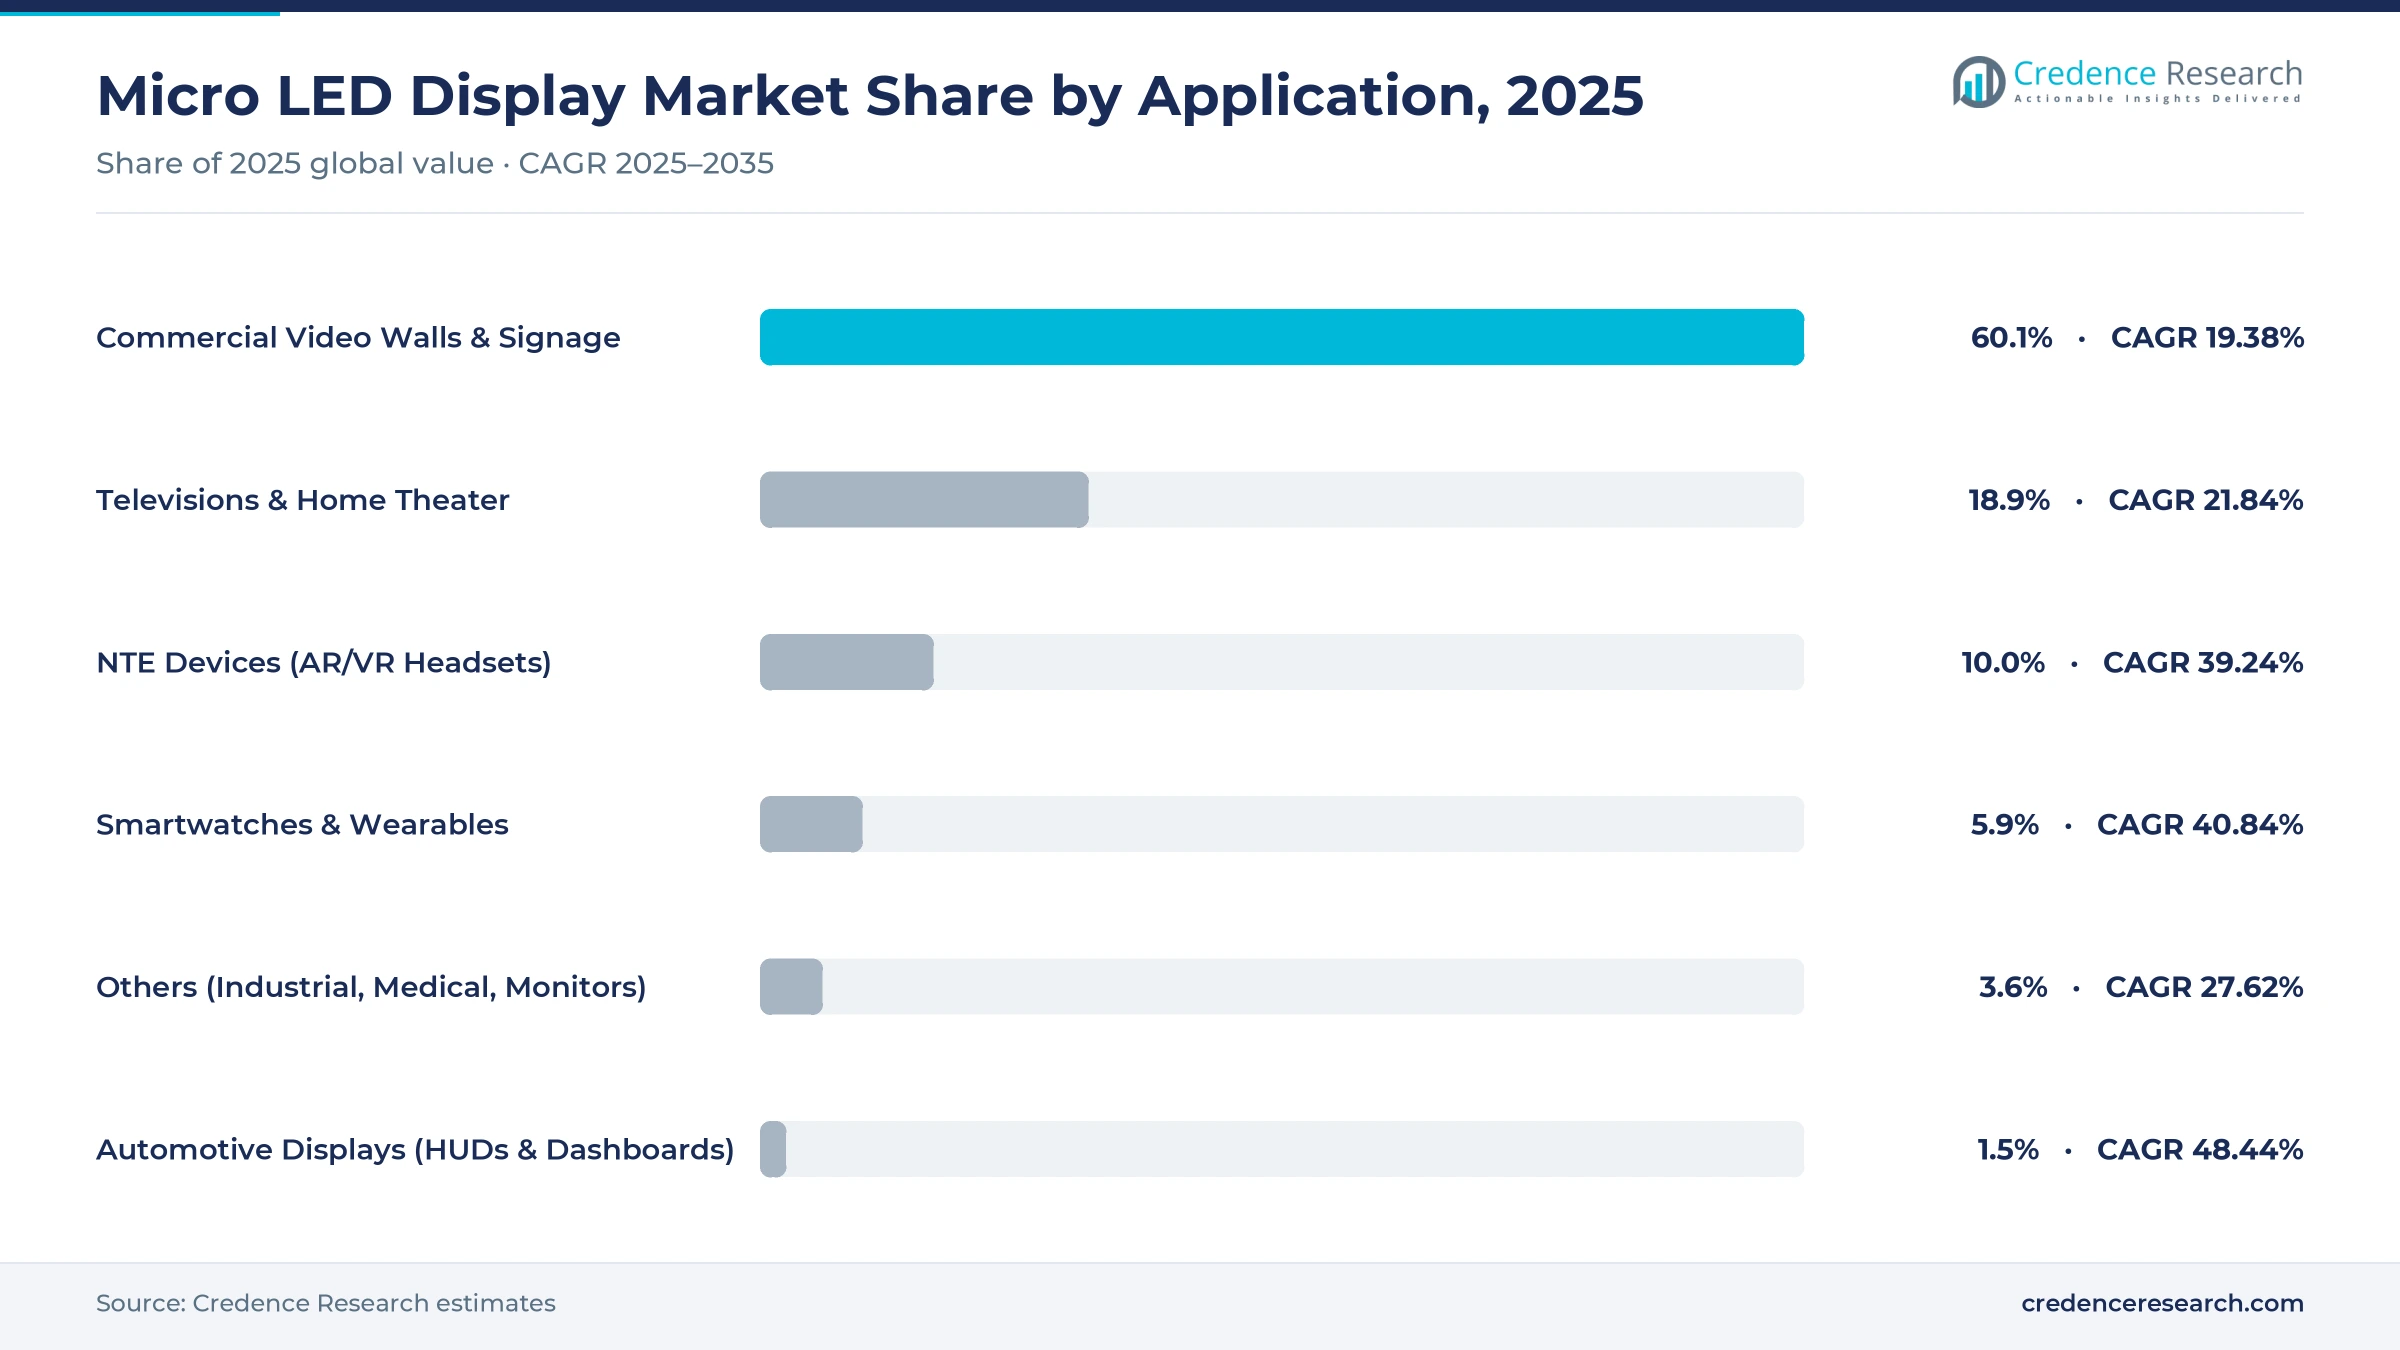Click the 'CAGR 27.62%' value
Image resolution: width=2400 pixels, height=1350 pixels.
(2204, 987)
